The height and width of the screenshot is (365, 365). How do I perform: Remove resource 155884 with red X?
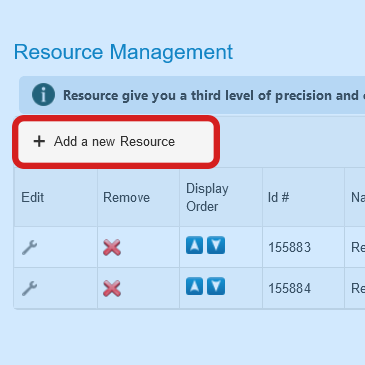tap(112, 289)
